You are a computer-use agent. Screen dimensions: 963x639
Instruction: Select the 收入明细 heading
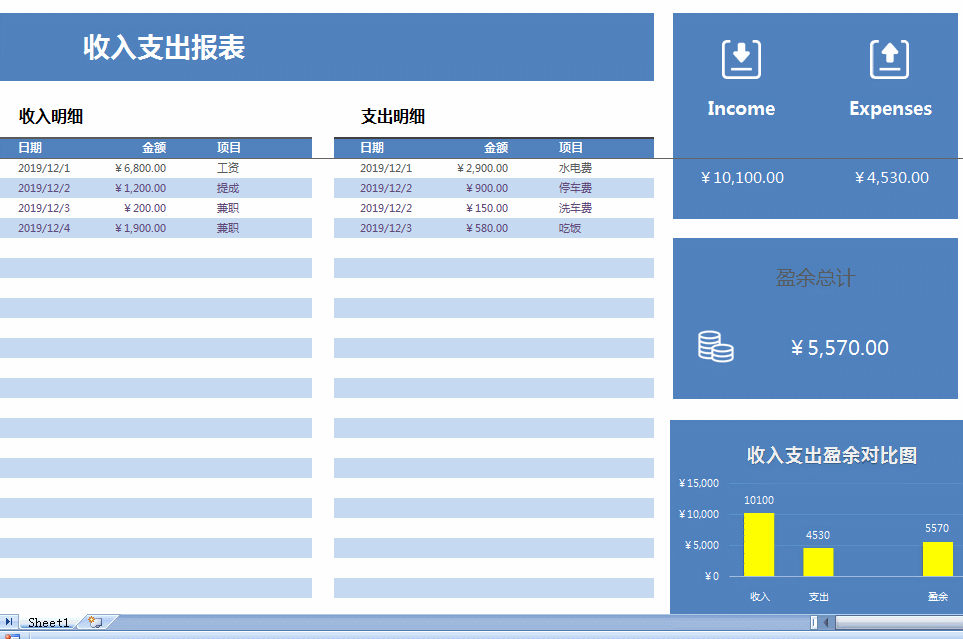click(51, 116)
